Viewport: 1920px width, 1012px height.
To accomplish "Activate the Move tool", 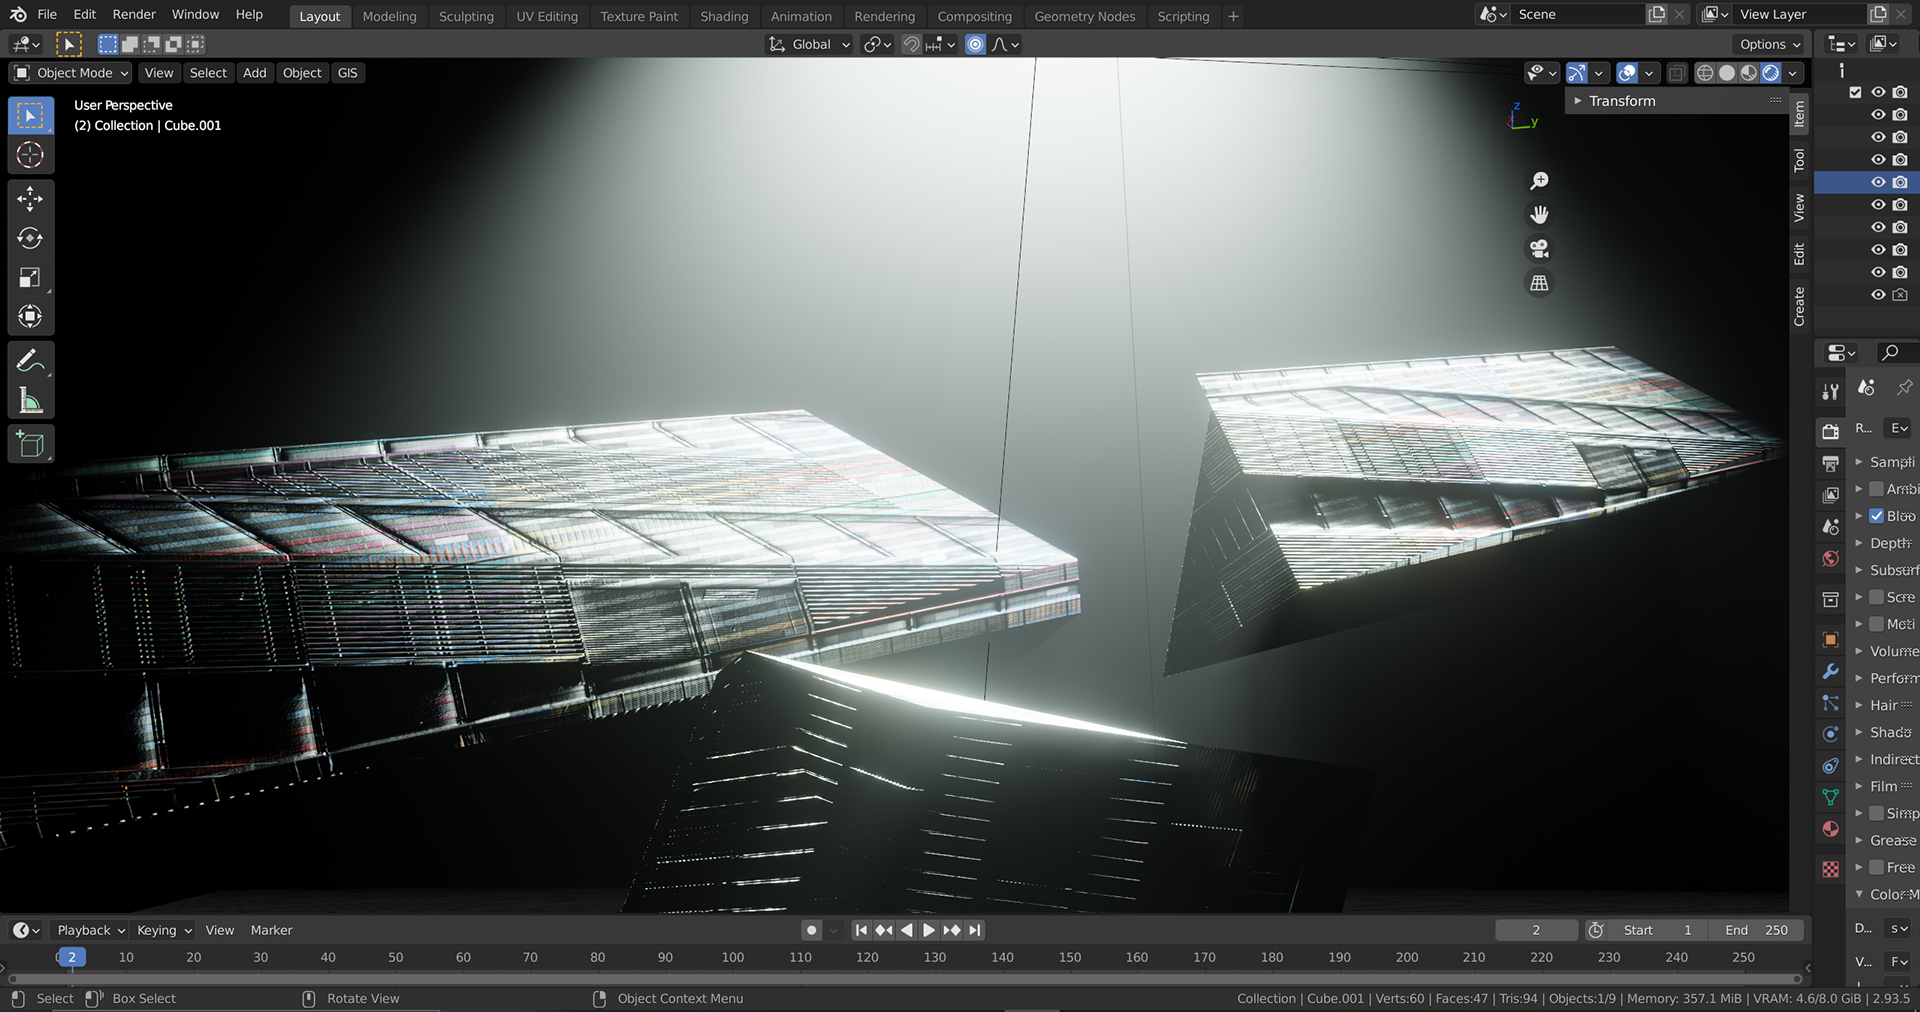I will (30, 199).
